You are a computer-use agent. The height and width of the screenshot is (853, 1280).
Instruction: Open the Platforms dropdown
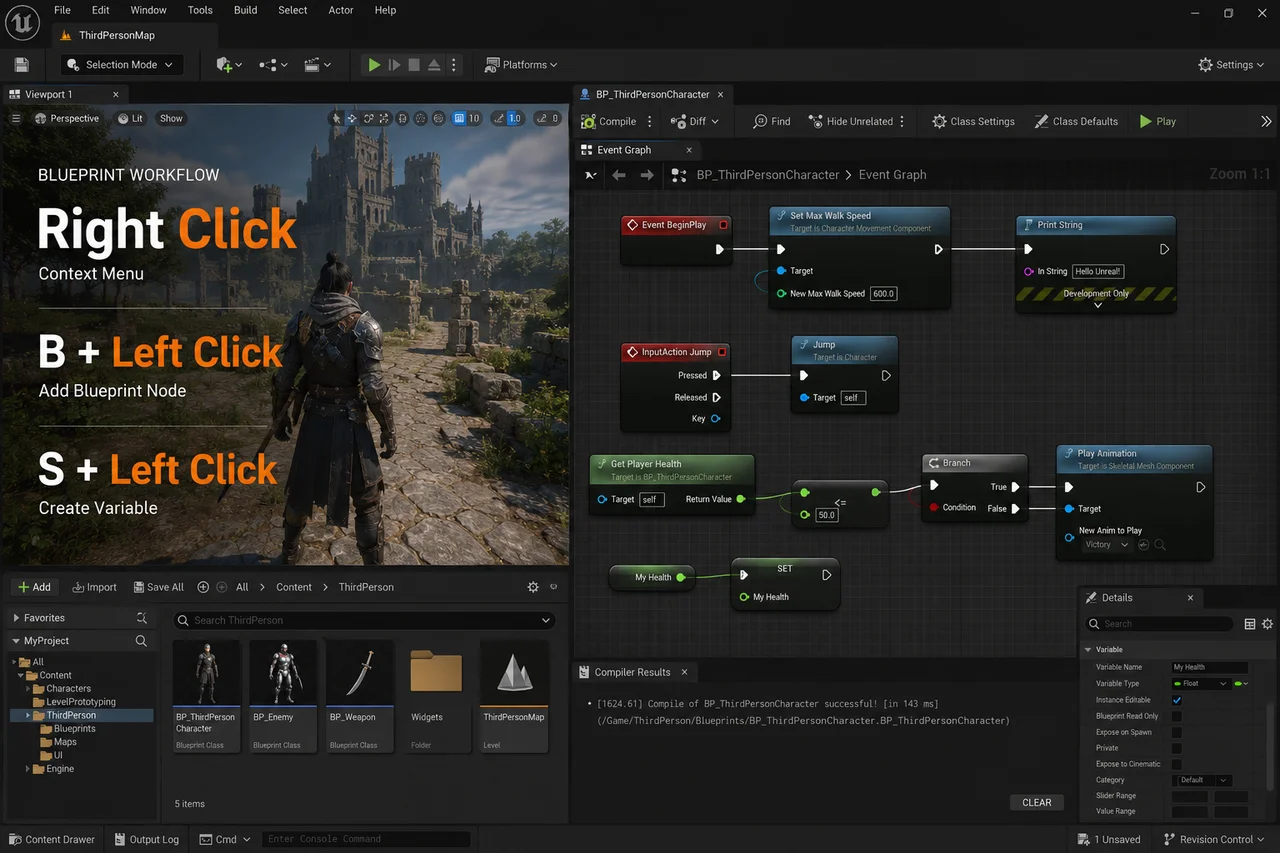(521, 64)
